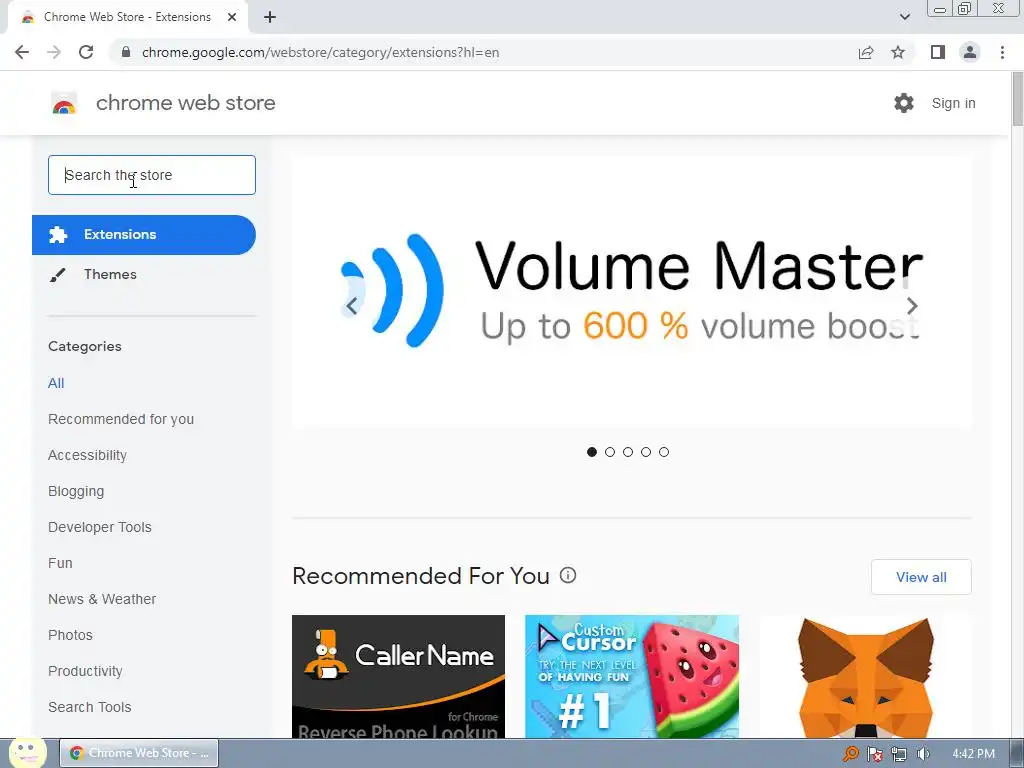1024x768 pixels.
Task: Select fourth carousel dot
Action: (646, 452)
